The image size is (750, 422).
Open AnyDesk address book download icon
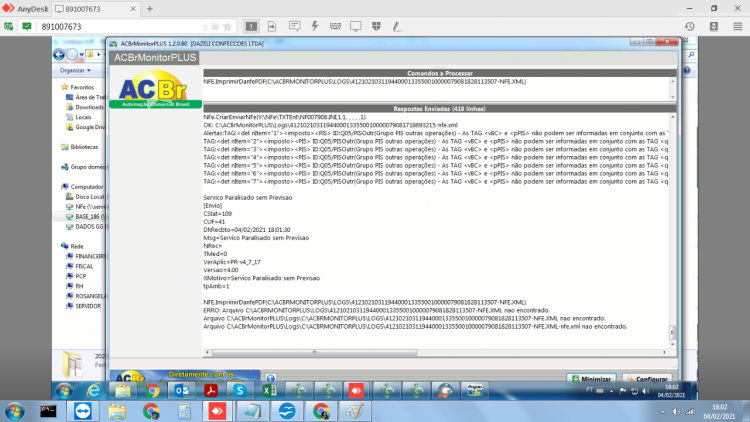tap(714, 26)
